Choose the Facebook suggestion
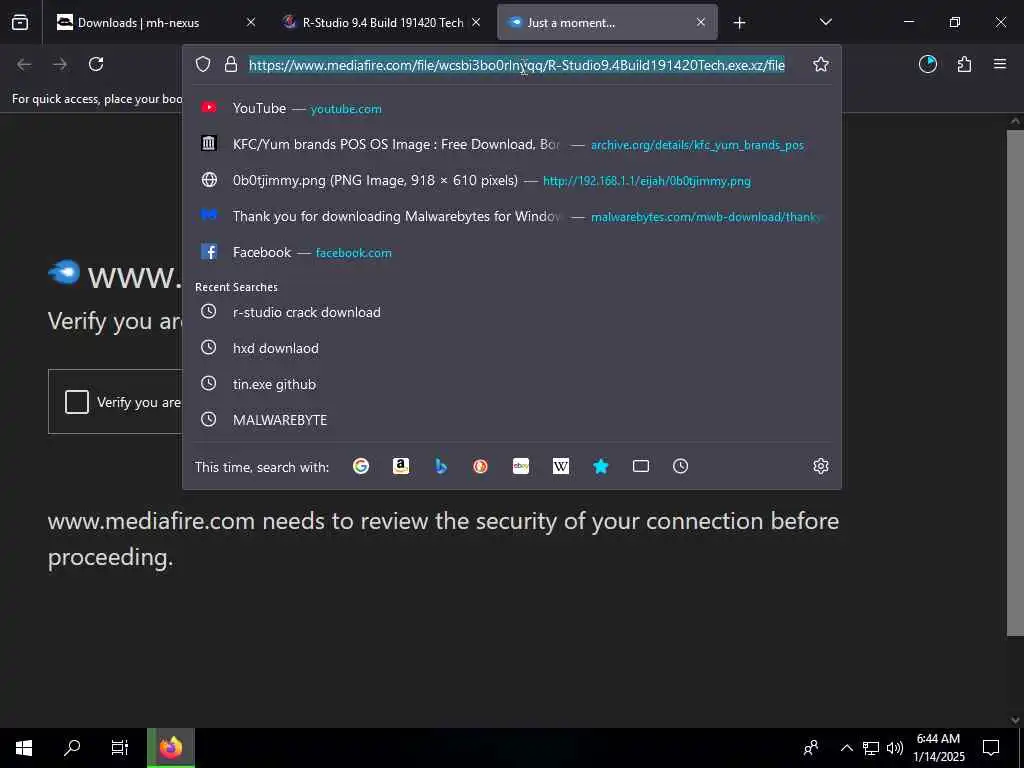This screenshot has width=1024, height=768. coord(511,252)
